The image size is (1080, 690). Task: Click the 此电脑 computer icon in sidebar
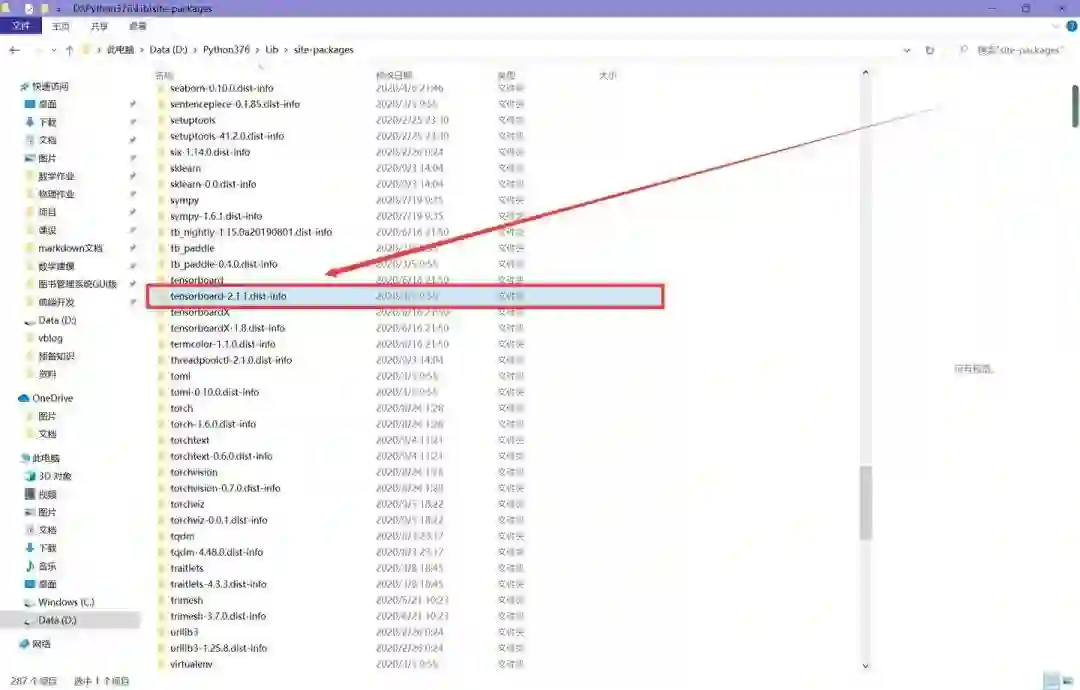(x=25, y=458)
